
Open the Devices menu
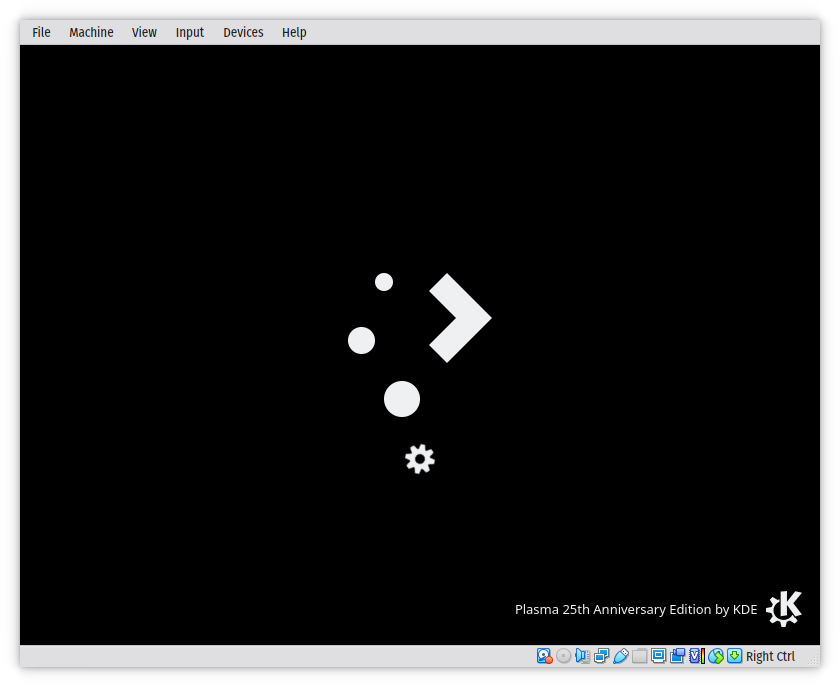click(x=243, y=33)
